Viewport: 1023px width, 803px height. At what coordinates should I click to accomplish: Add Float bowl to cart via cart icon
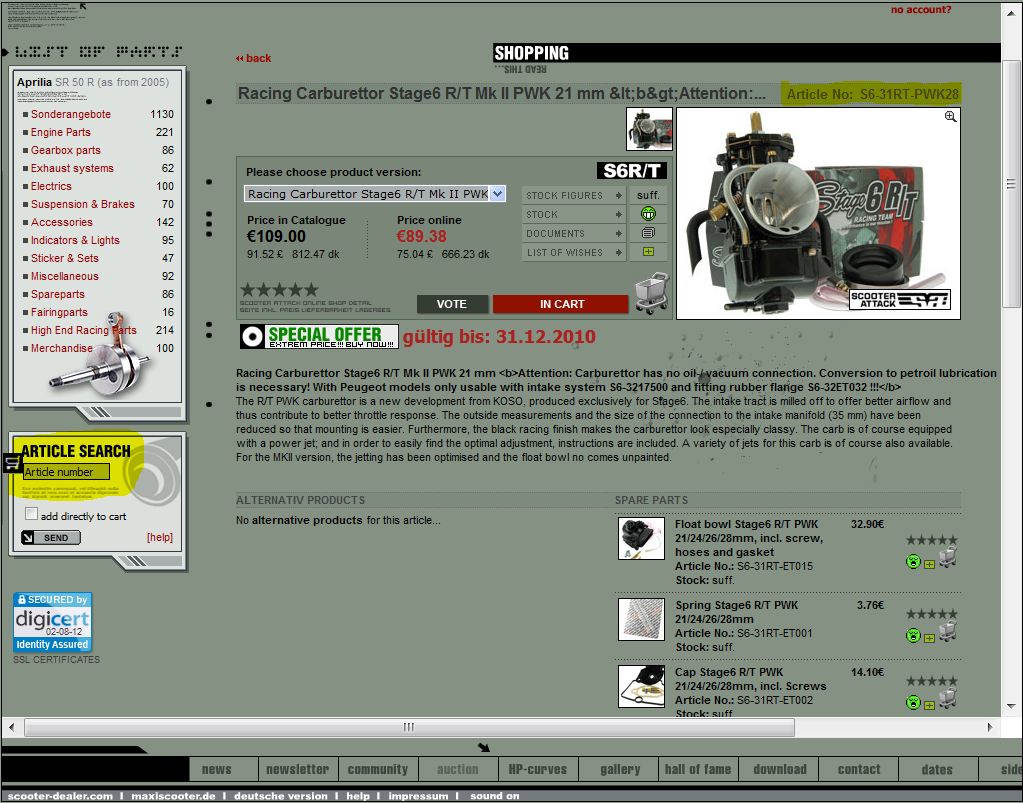tap(947, 560)
